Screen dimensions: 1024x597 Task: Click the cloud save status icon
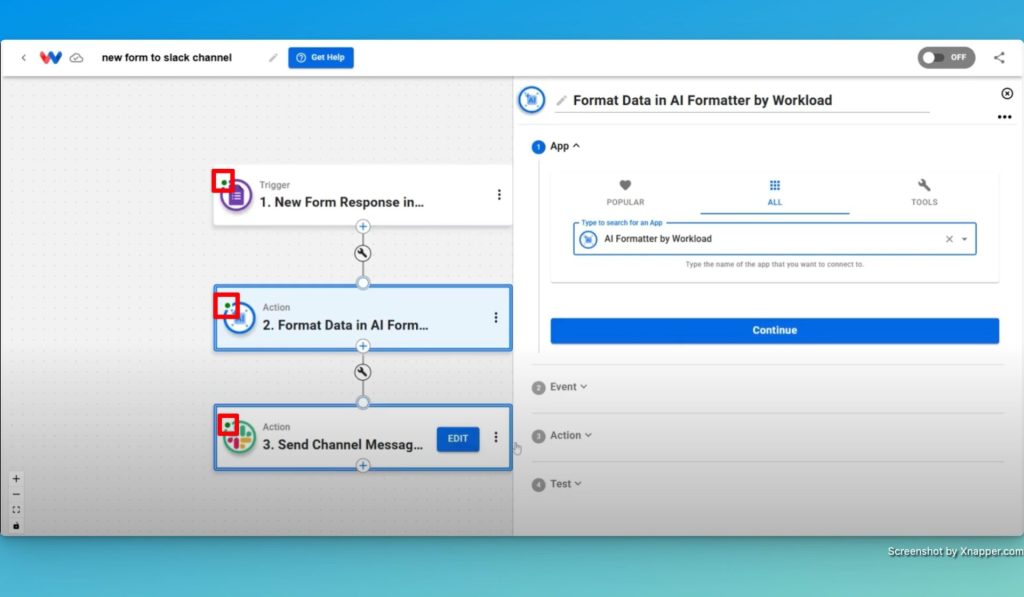tap(76, 57)
